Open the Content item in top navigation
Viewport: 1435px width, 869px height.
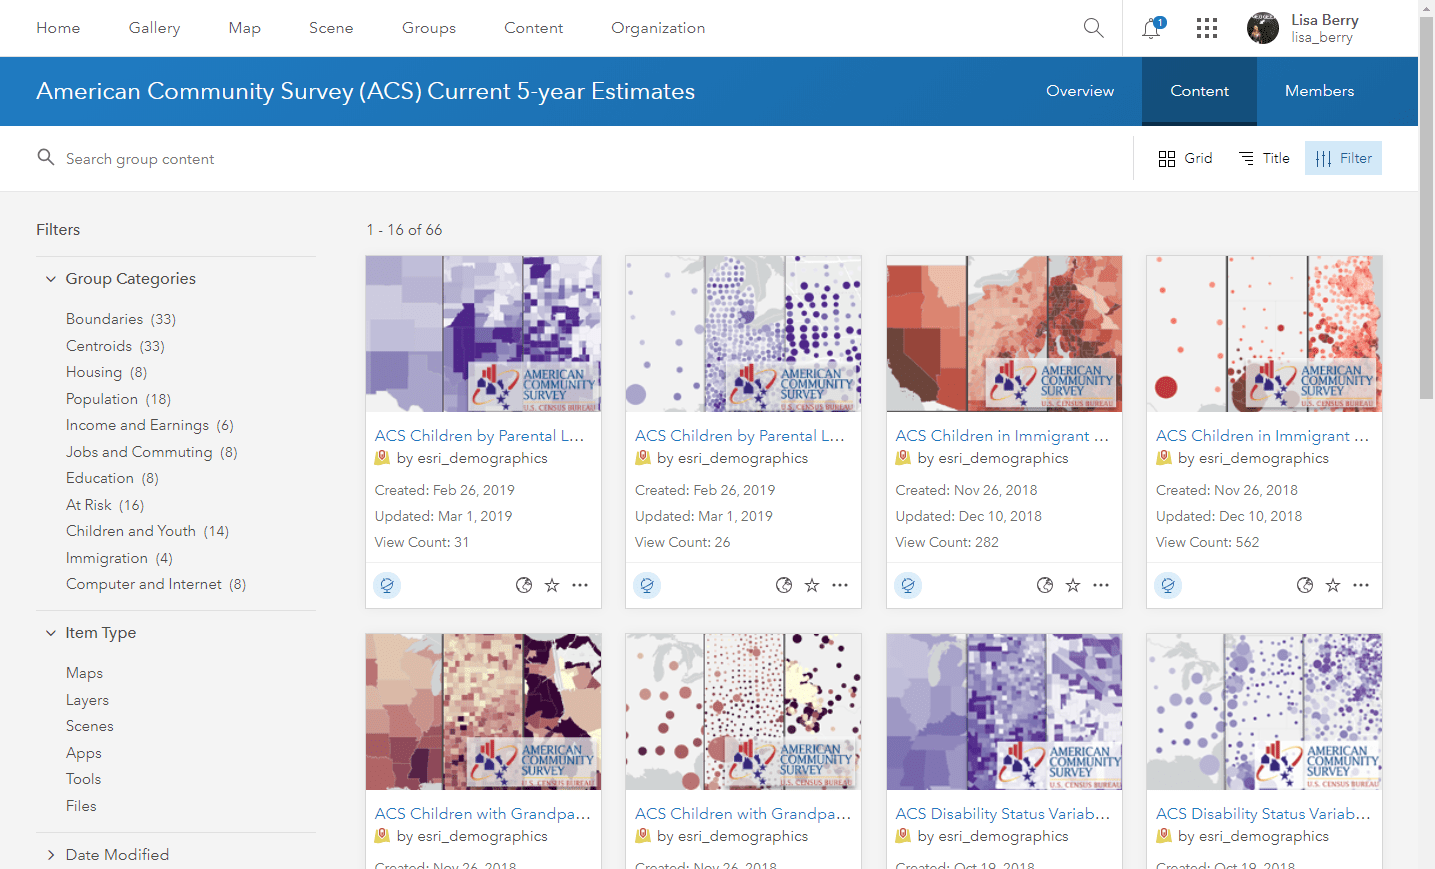click(533, 28)
